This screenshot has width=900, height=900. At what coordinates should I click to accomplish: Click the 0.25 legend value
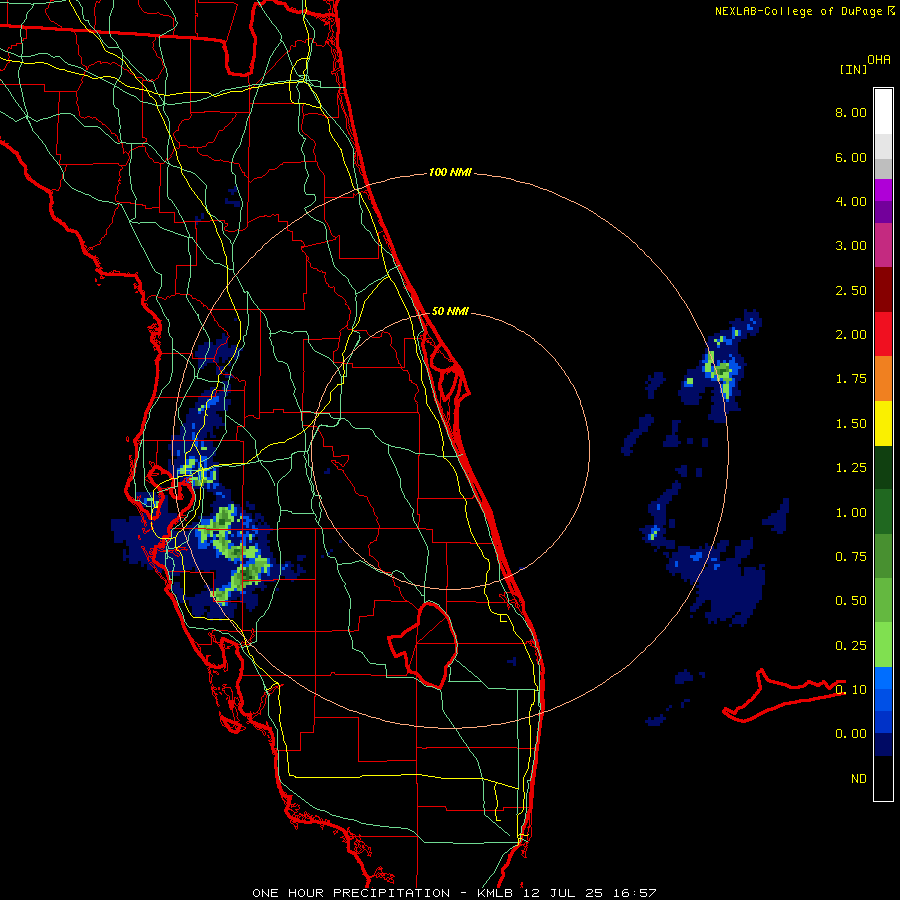[851, 646]
